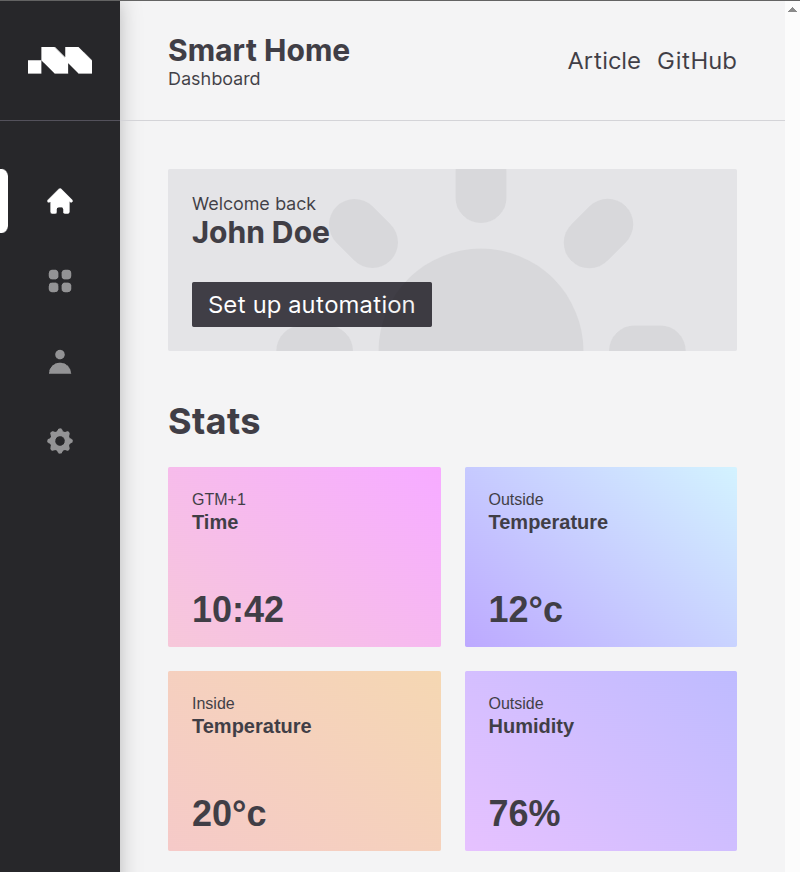Screen dimensions: 800x872
Task: Open the Outside Temperature card
Action: (x=600, y=557)
